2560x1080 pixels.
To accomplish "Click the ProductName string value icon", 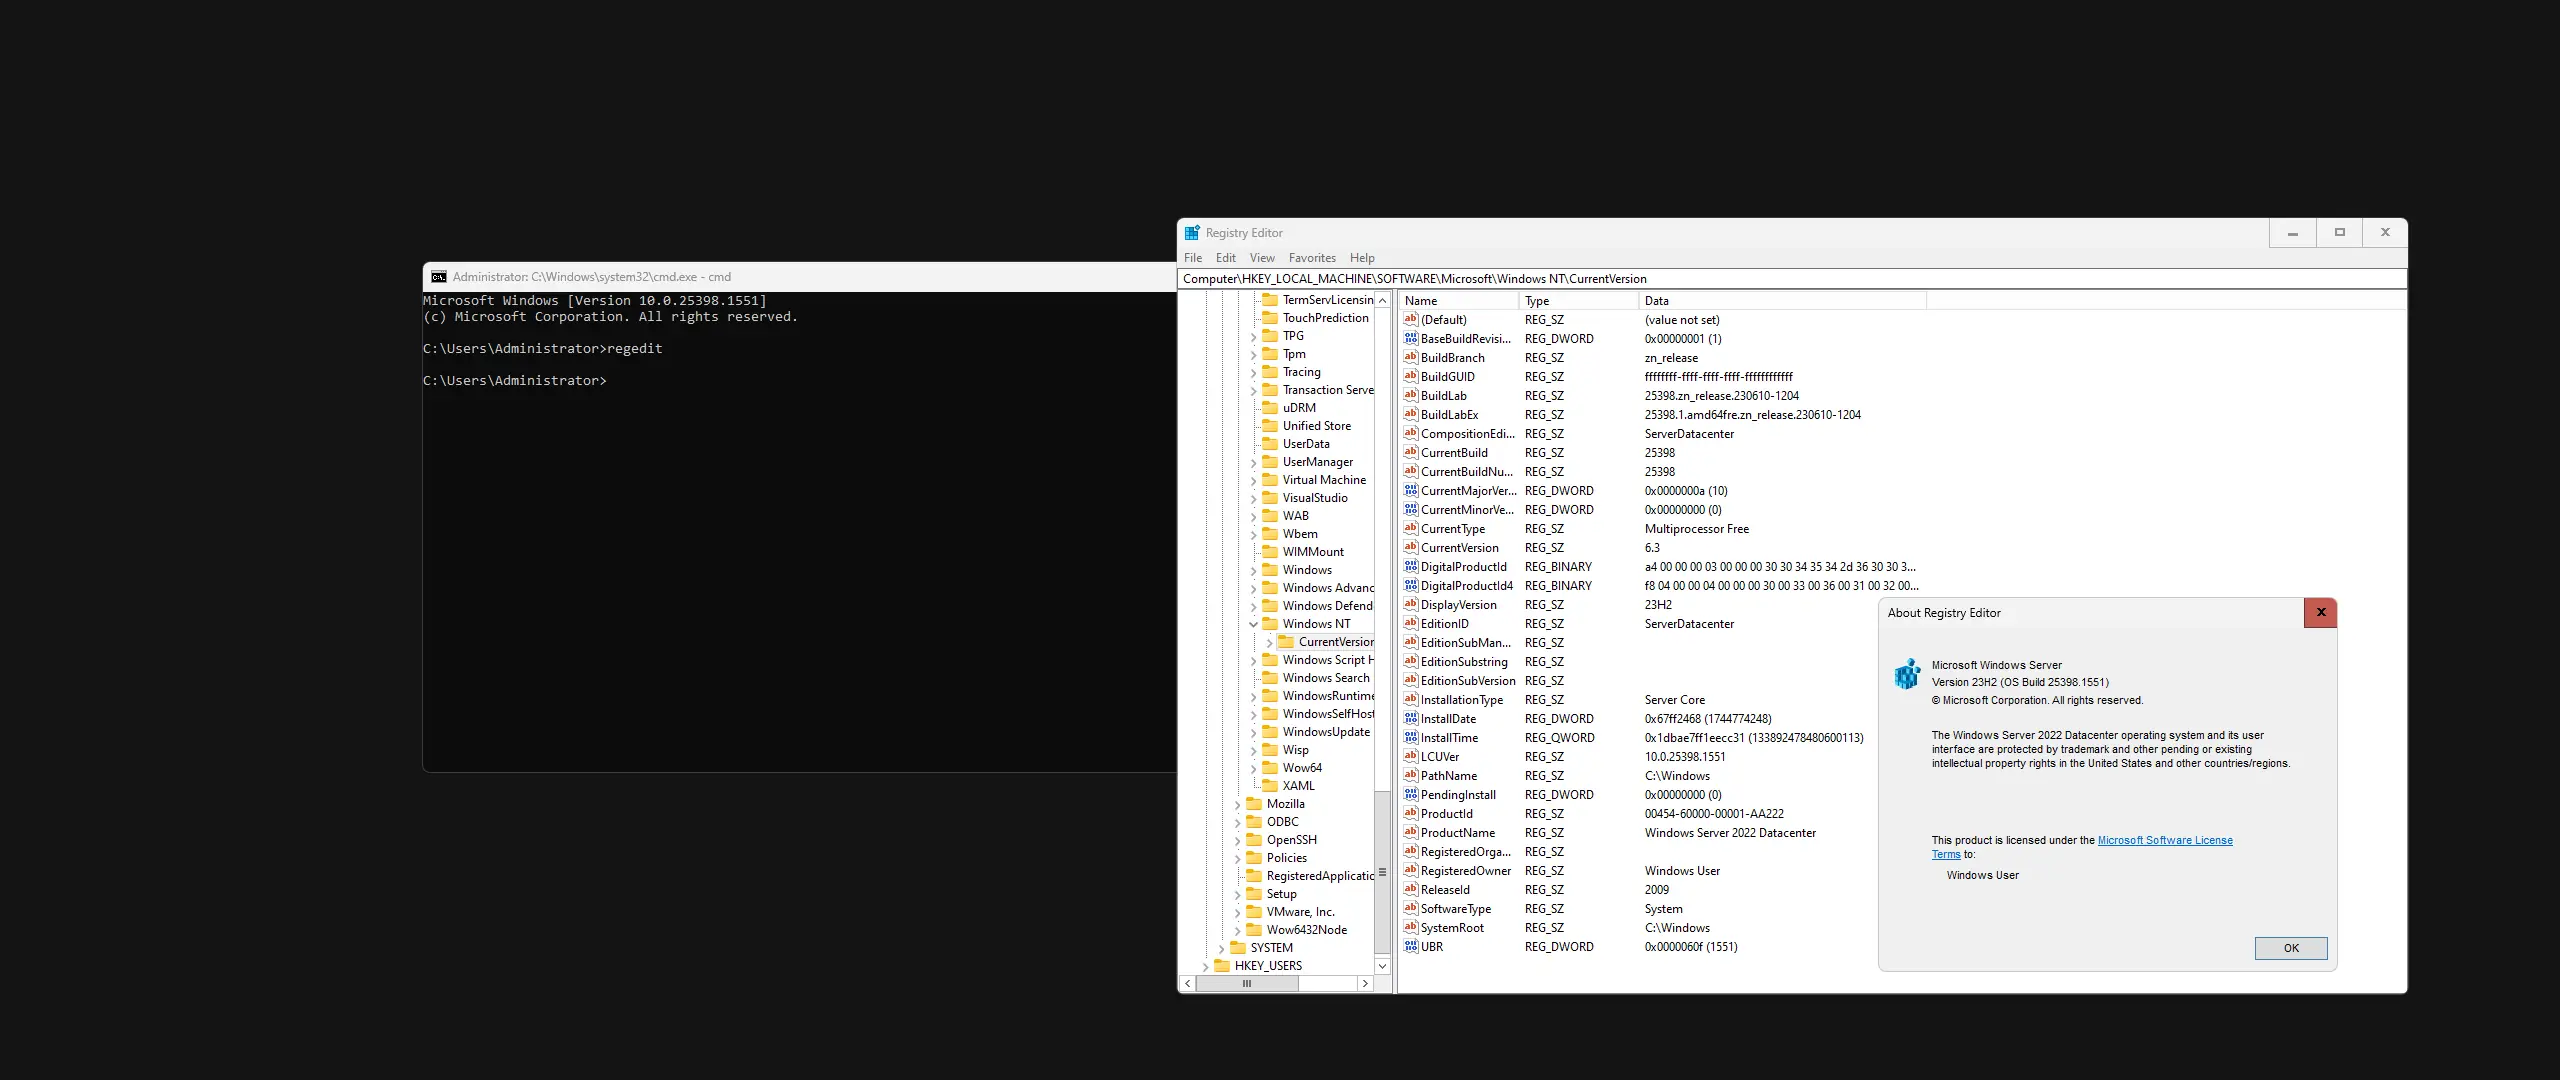I will [x=1410, y=832].
